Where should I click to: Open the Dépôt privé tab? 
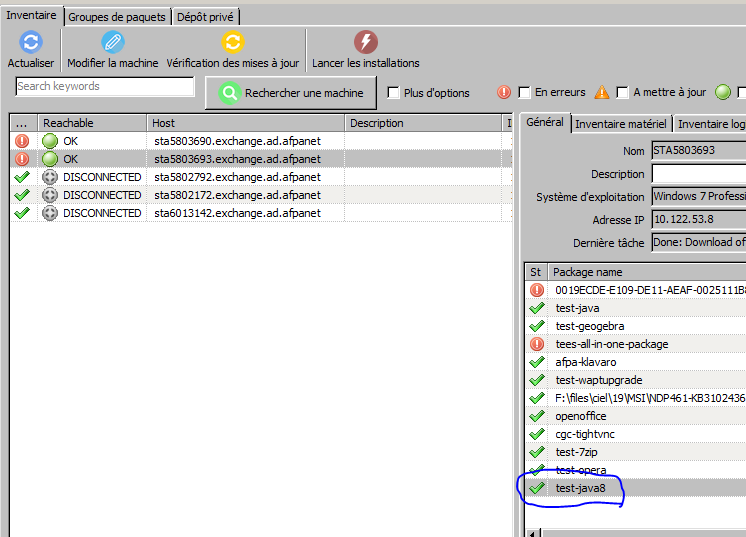click(x=207, y=17)
